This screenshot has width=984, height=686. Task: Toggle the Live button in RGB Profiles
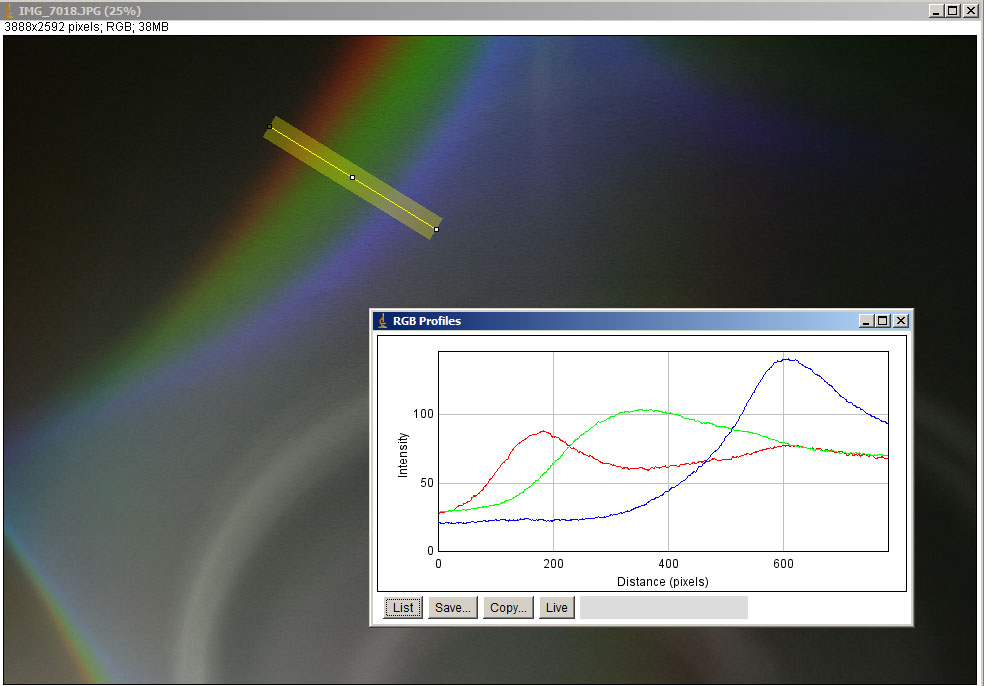(557, 608)
